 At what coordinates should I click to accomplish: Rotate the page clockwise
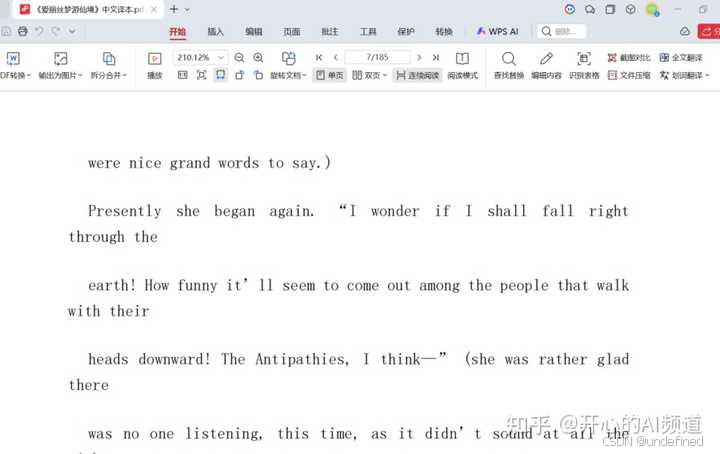(259, 75)
